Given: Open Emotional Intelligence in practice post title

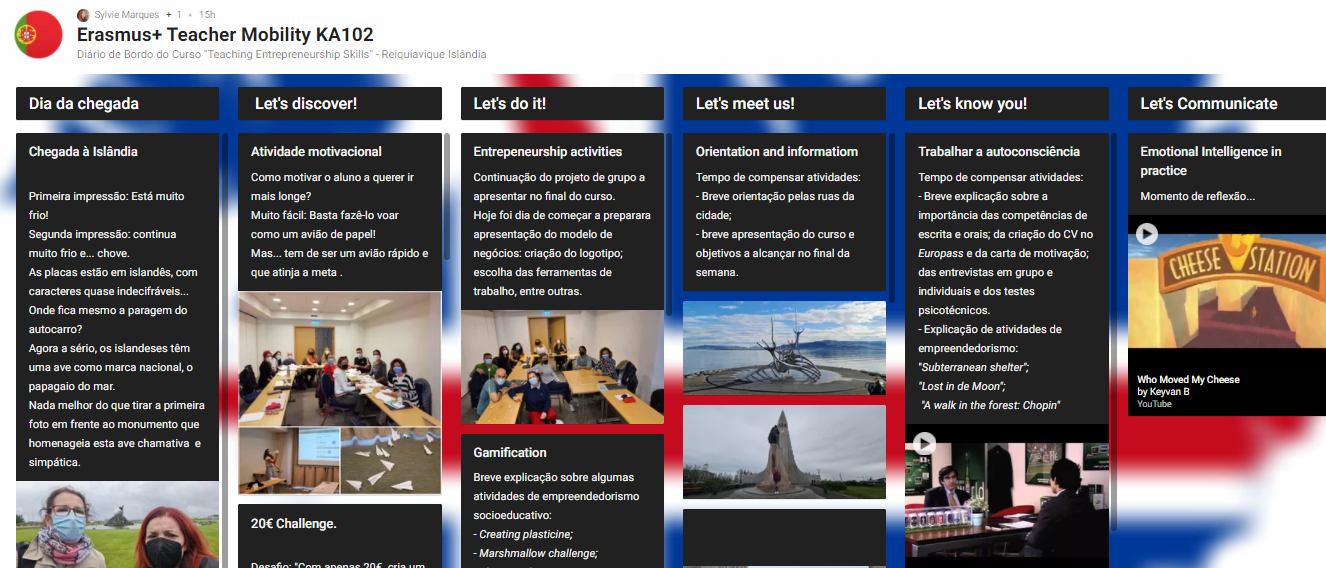Looking at the screenshot, I should click(1211, 161).
